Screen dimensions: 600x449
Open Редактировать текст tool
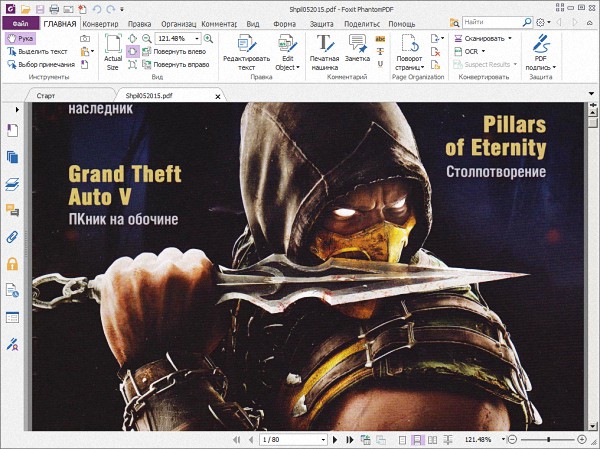(247, 52)
